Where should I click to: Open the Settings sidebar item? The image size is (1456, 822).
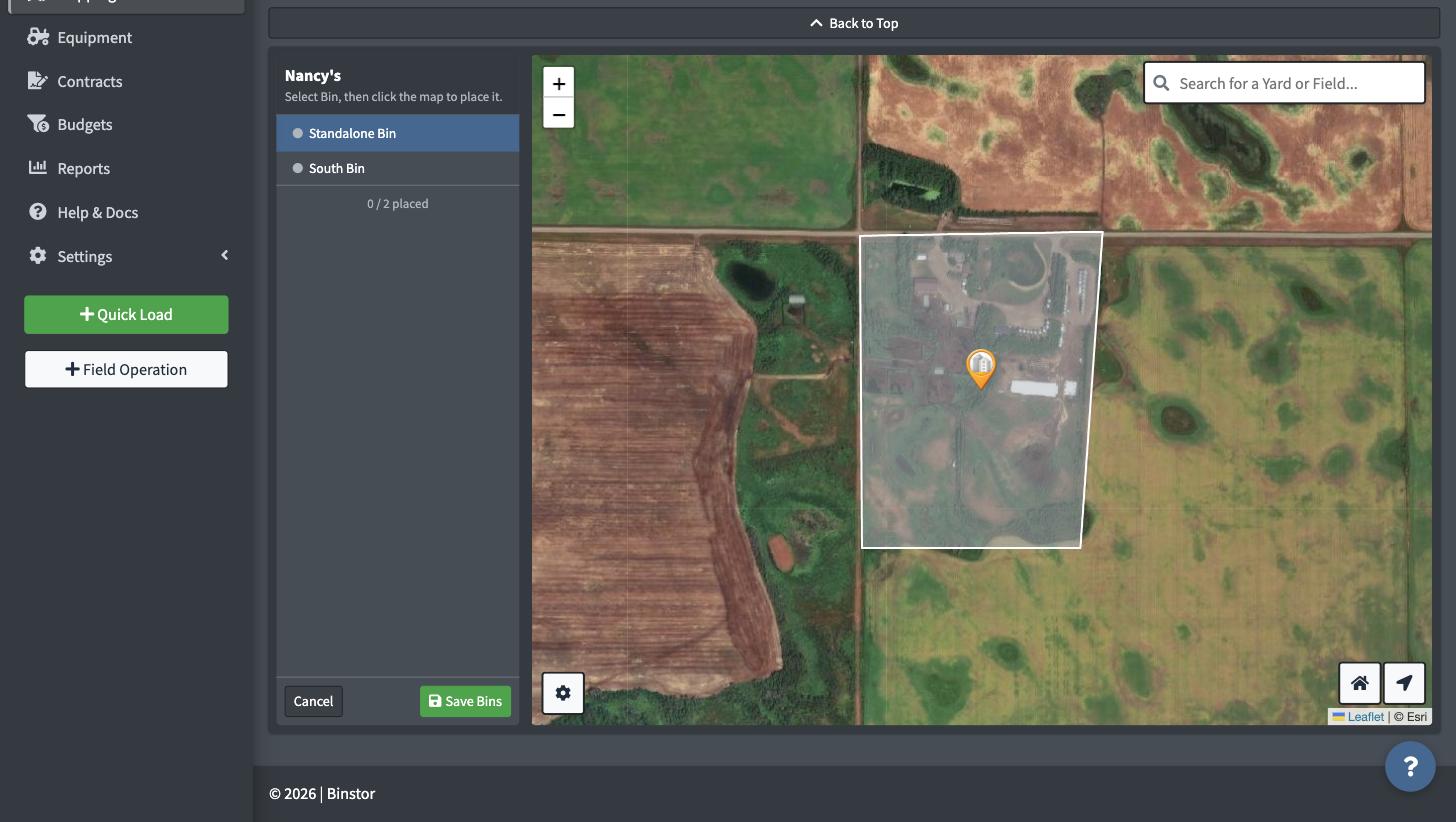click(84, 256)
